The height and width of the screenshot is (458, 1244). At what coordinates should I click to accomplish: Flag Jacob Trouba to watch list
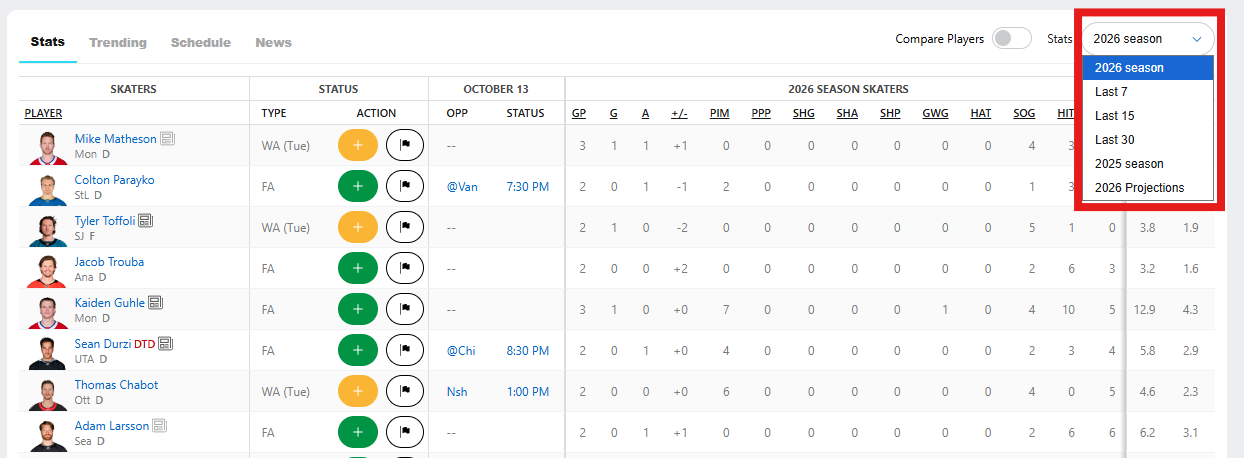(x=404, y=268)
